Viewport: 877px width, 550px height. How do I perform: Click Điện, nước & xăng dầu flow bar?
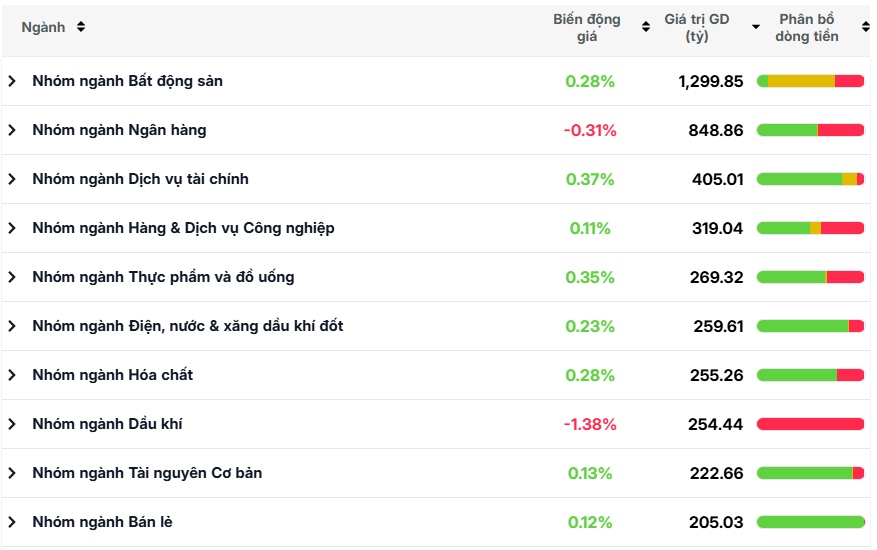[x=810, y=326]
